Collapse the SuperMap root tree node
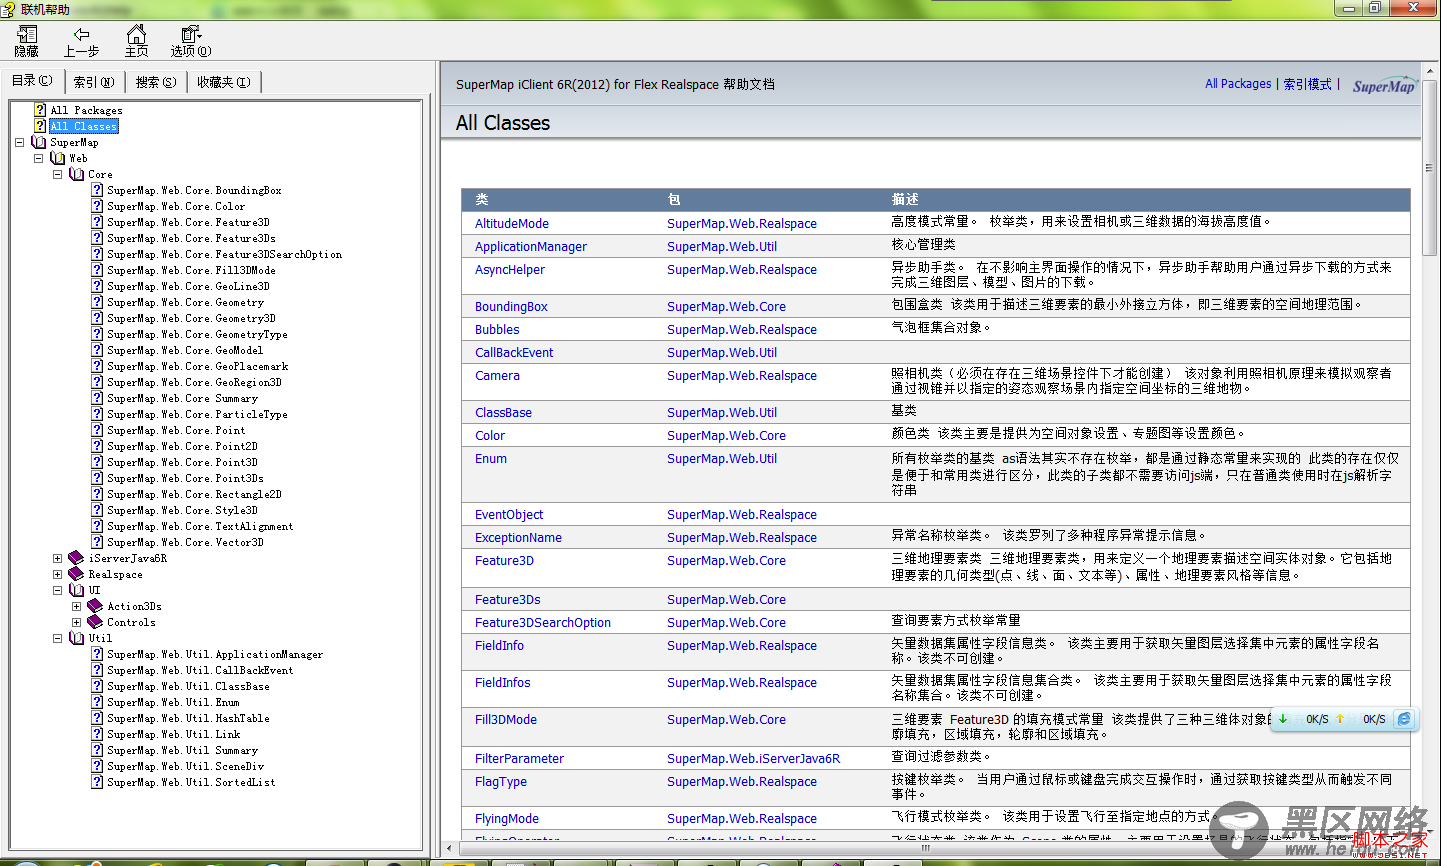The image size is (1441, 866). point(19,142)
